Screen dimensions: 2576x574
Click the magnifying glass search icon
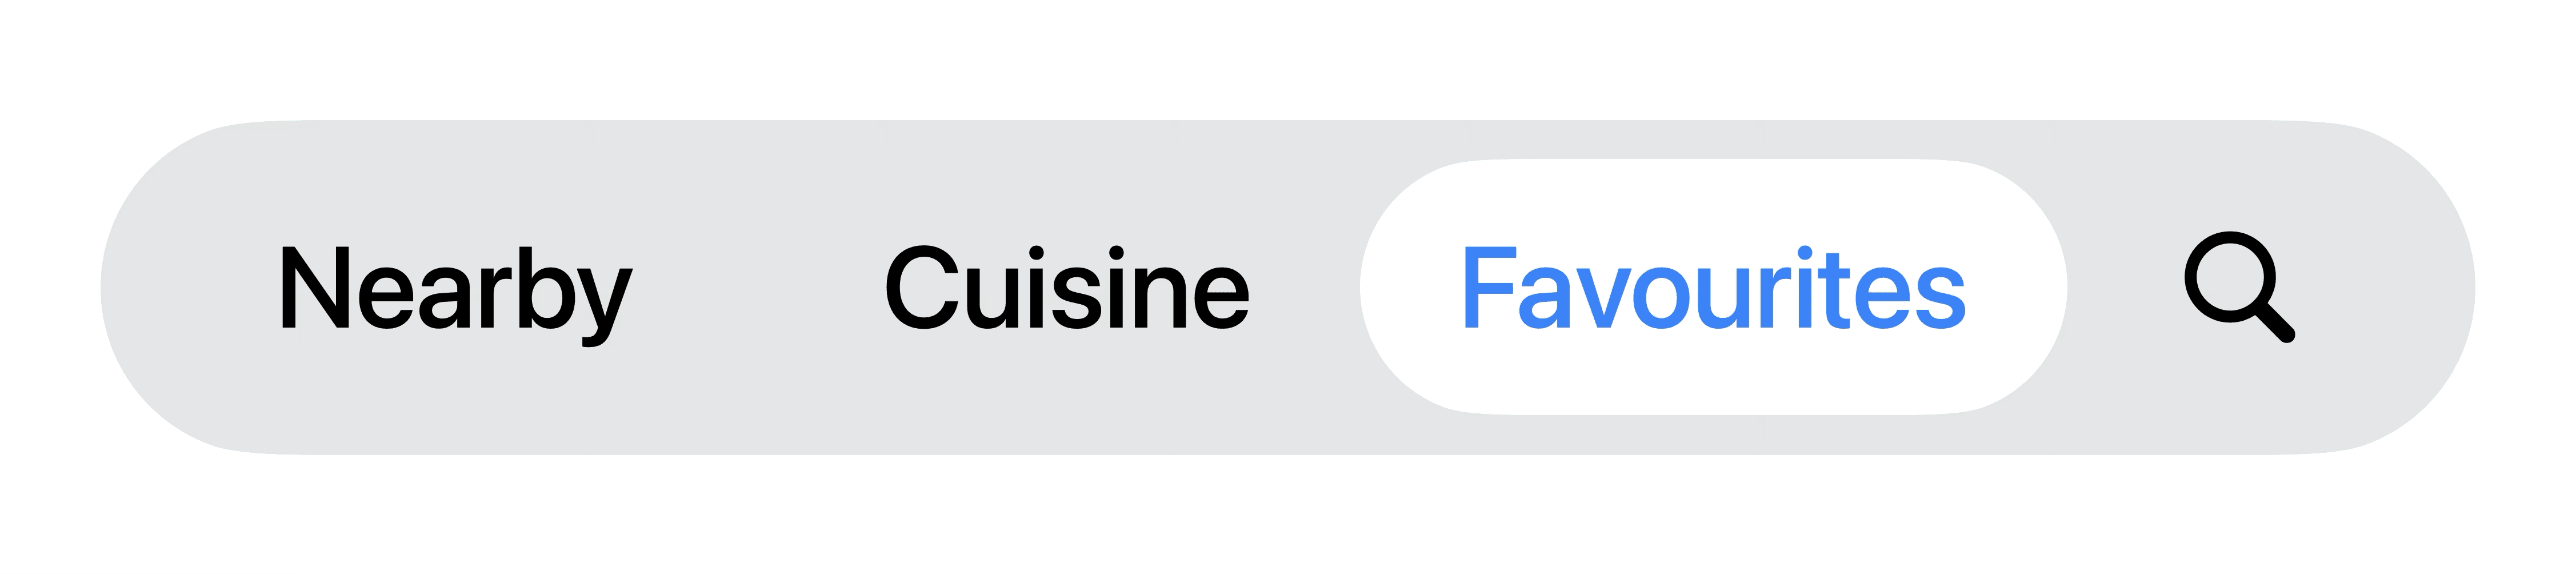click(2239, 287)
